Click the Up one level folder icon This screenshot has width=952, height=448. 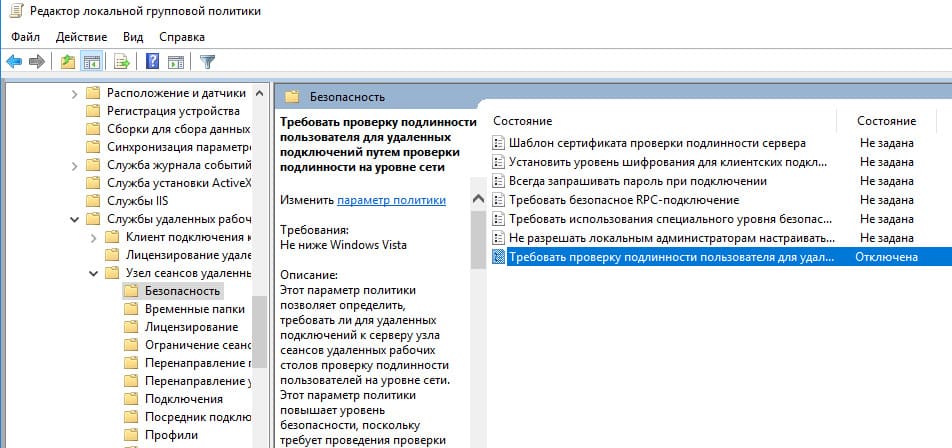click(x=68, y=61)
